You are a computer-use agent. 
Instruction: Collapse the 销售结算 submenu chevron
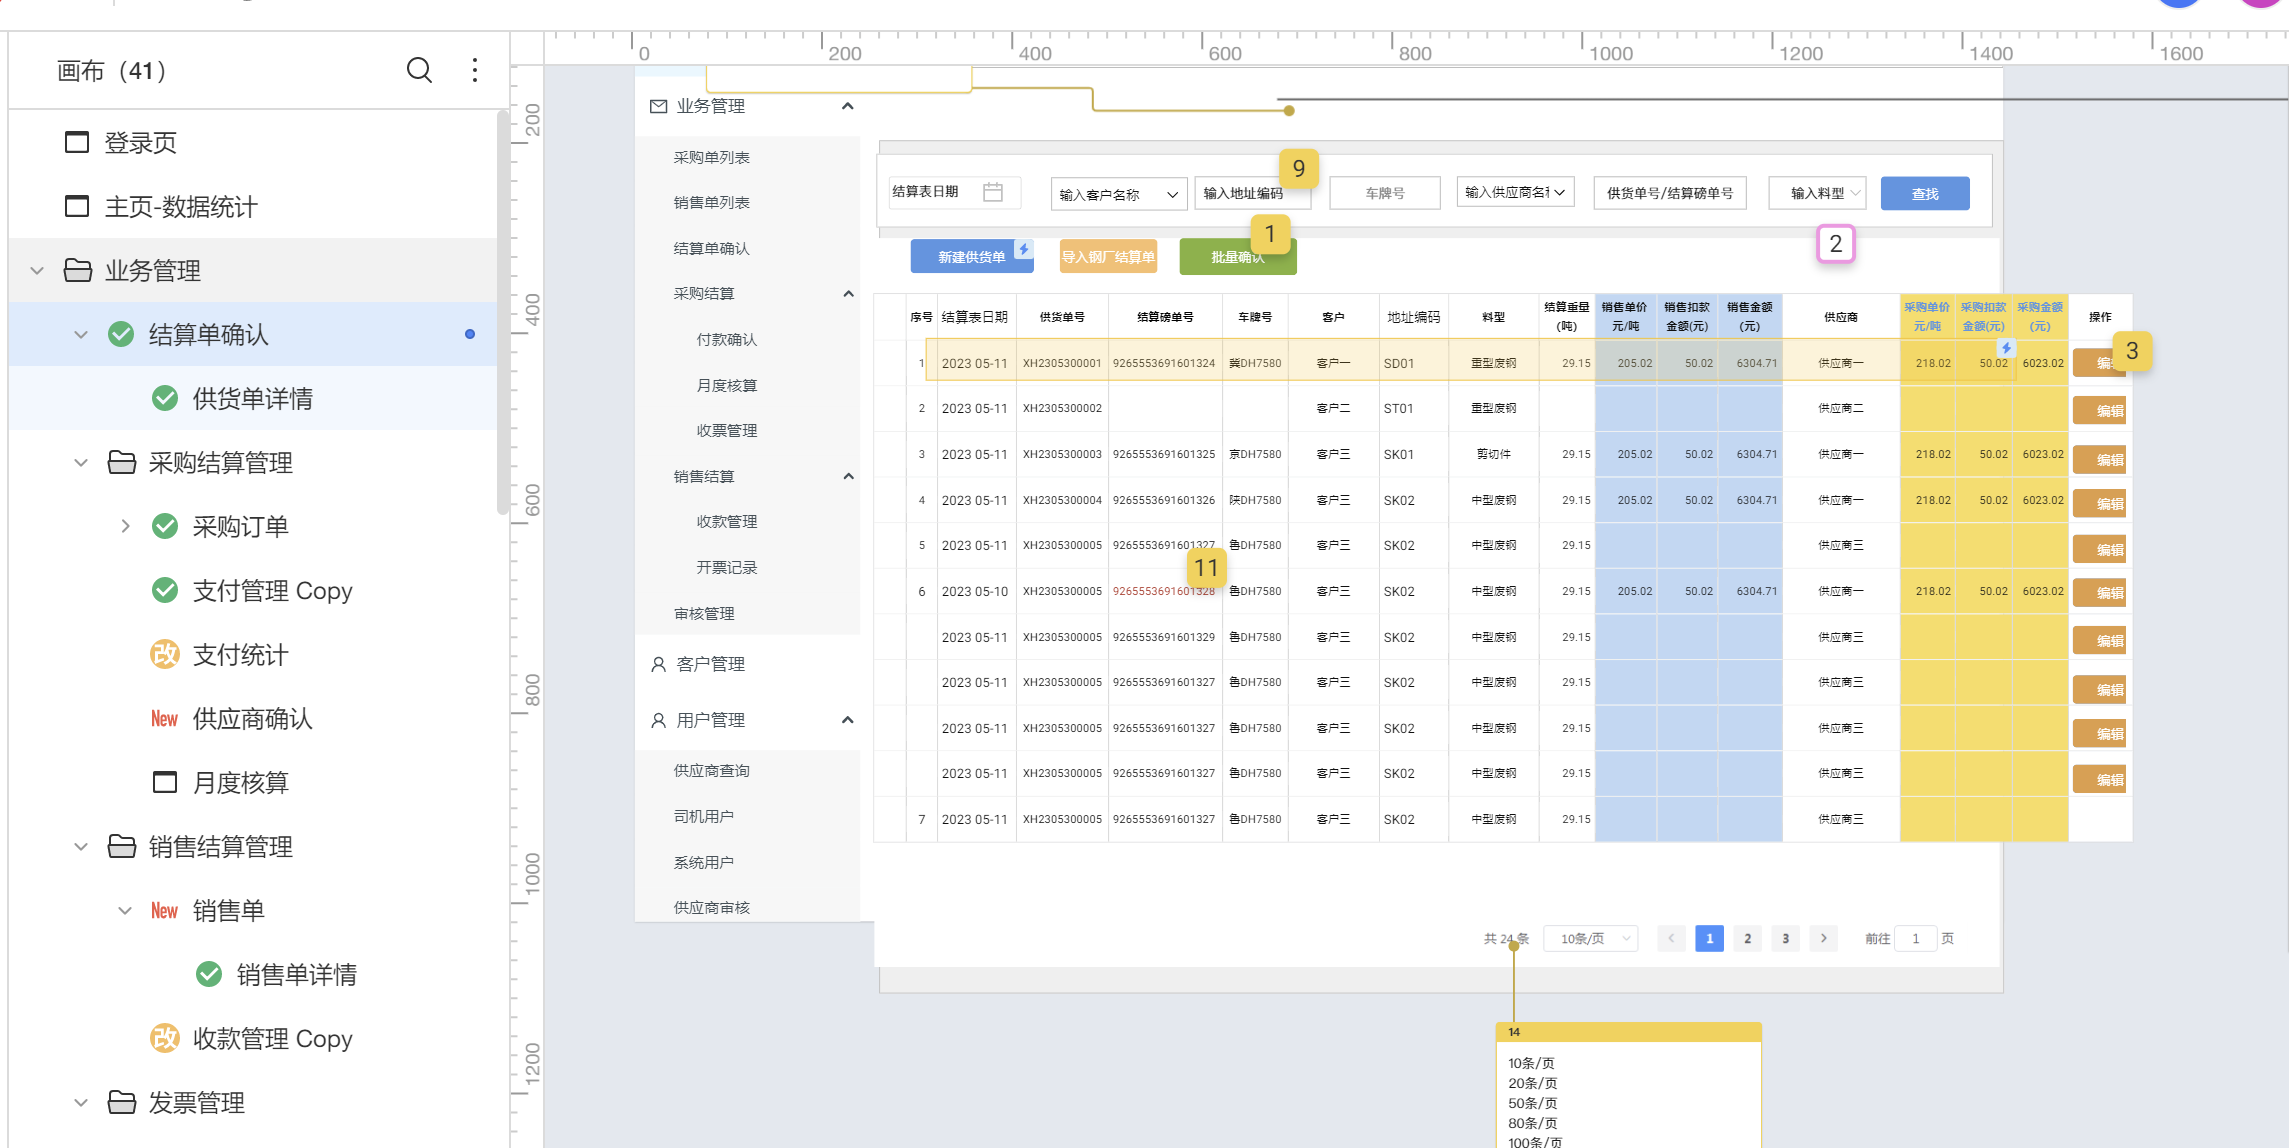pyautogui.click(x=848, y=476)
